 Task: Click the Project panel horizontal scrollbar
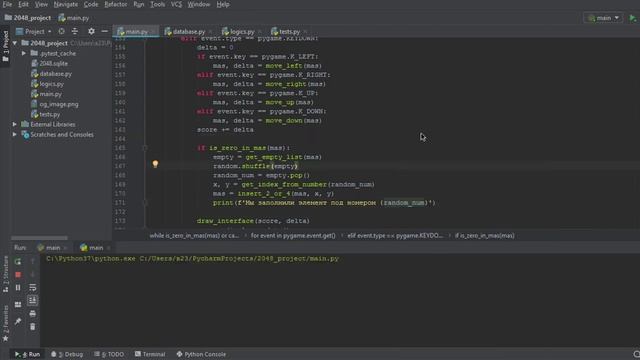point(39,238)
